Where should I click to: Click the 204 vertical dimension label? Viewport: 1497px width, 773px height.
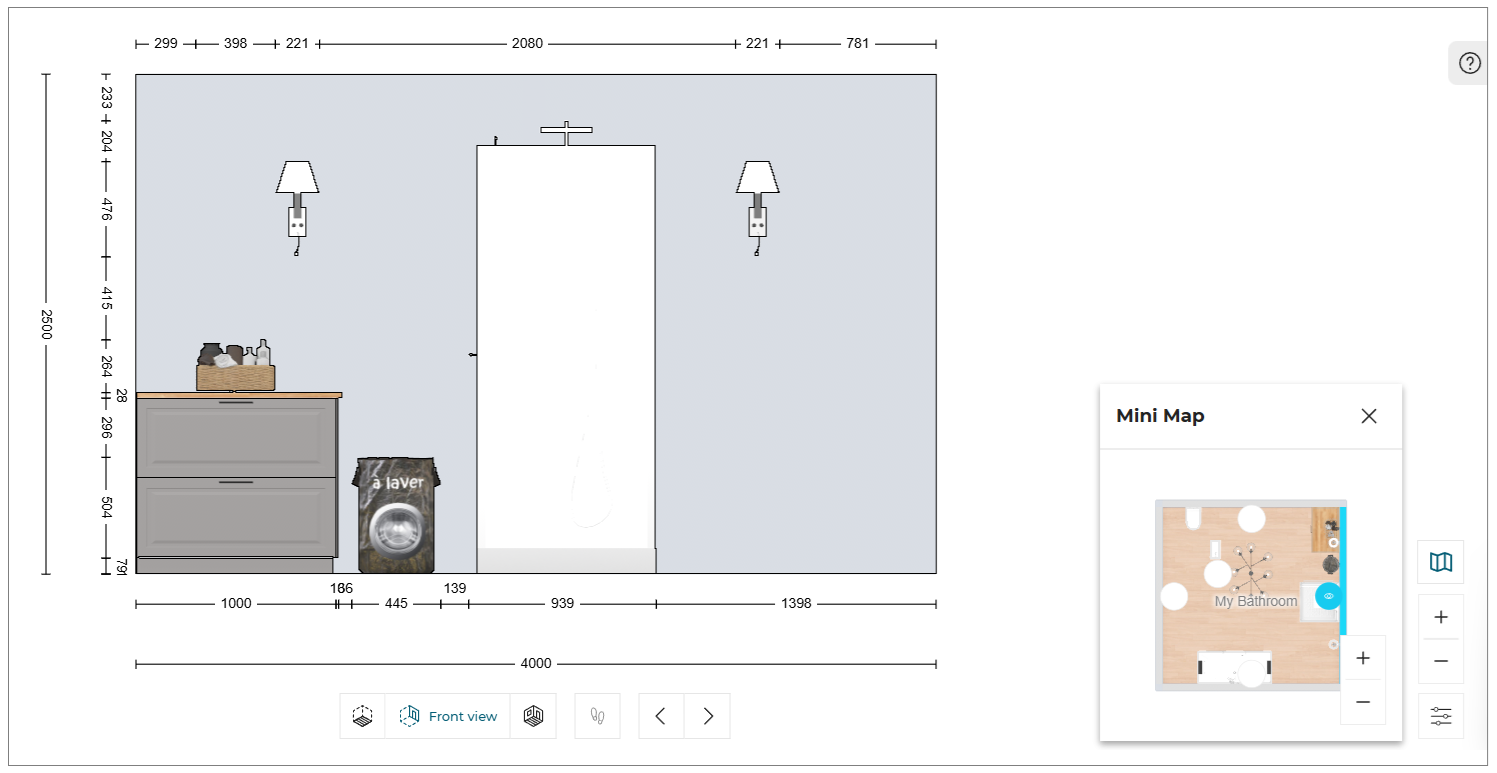click(106, 141)
